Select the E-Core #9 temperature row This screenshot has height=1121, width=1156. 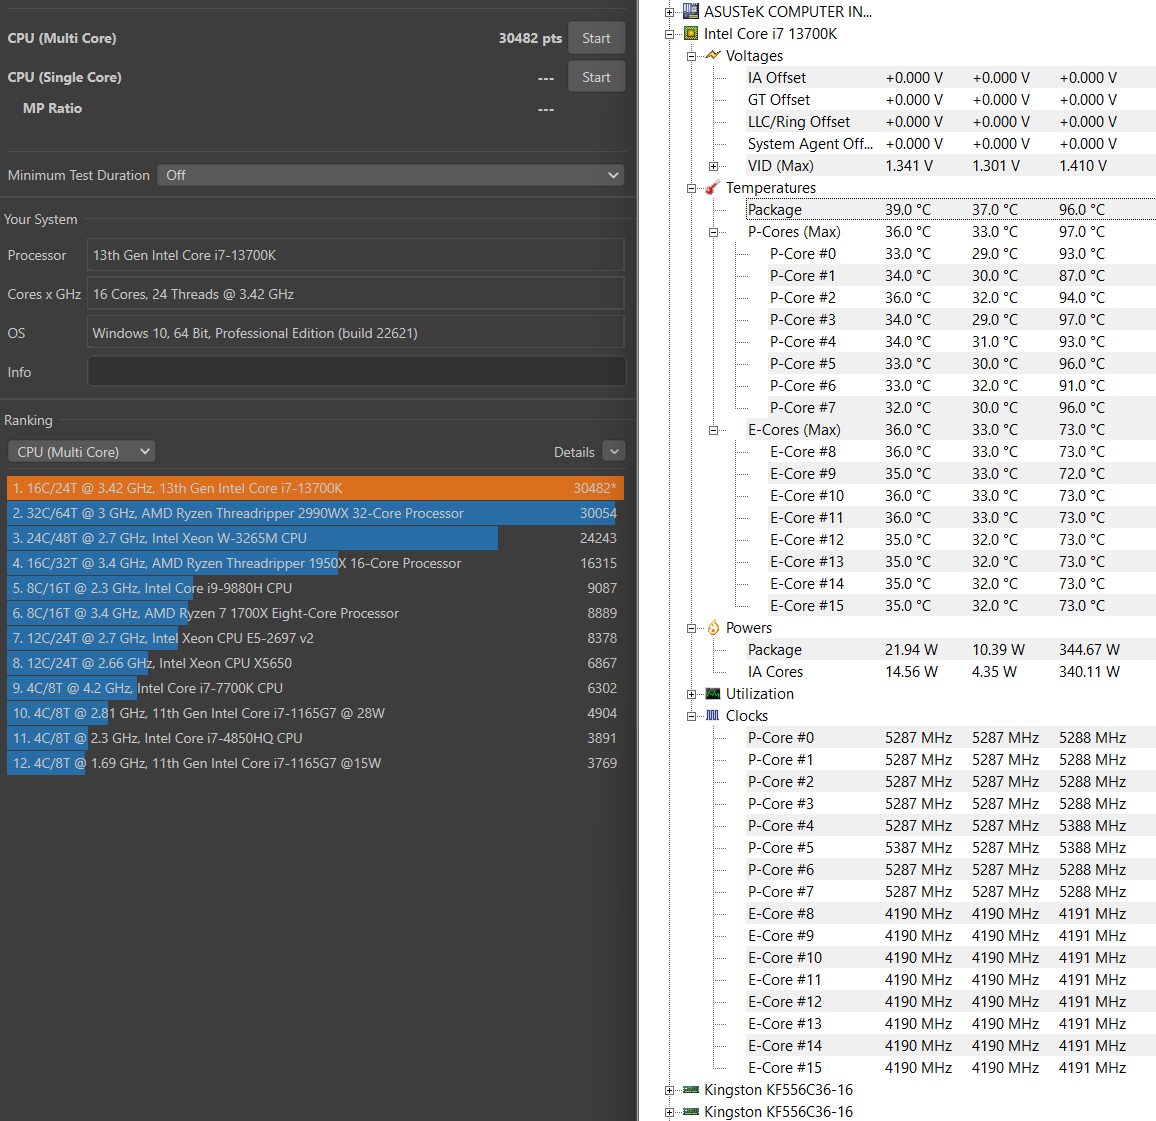coord(961,474)
